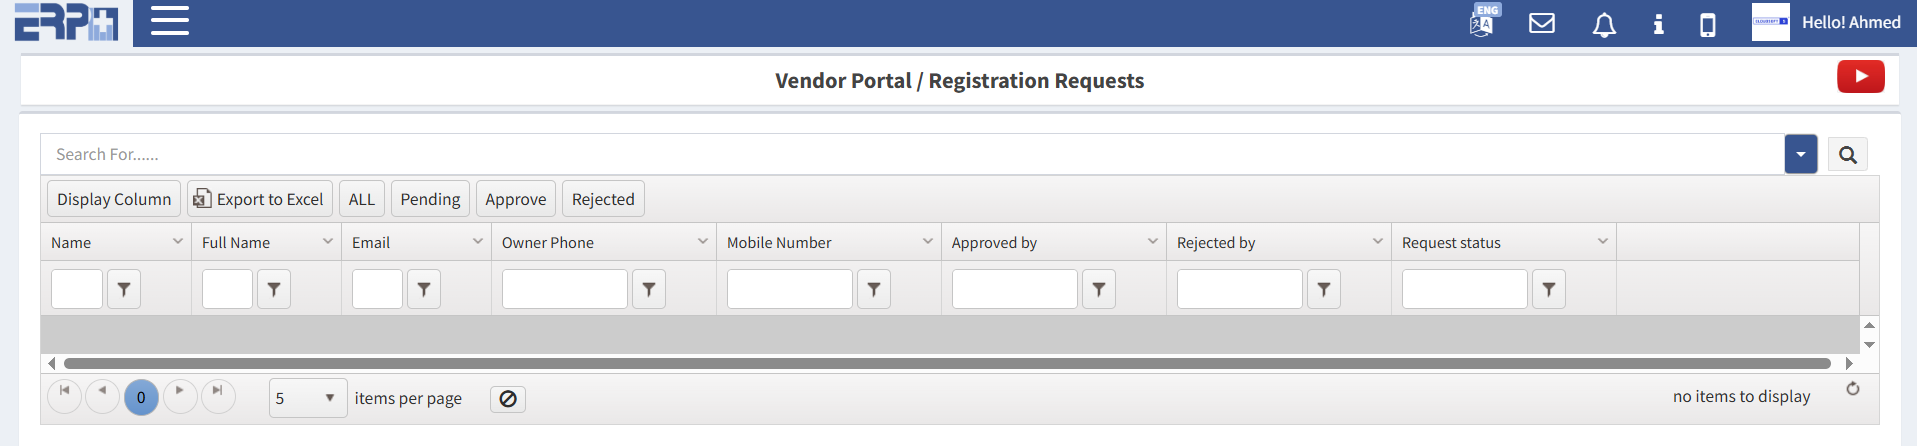
Task: Click the info icon in header
Action: coord(1658,24)
